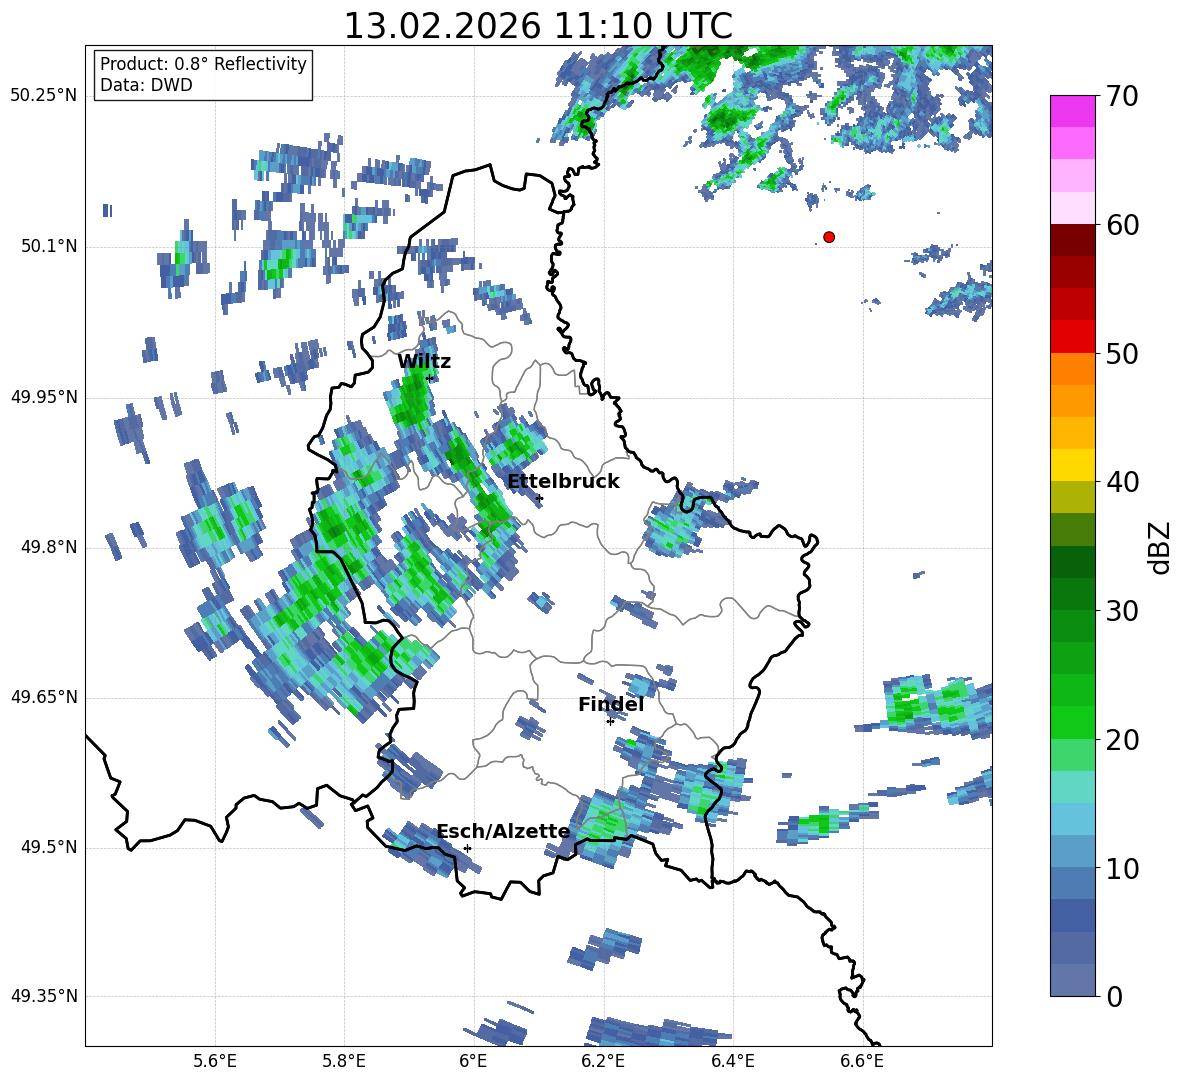Click the 0 tick label on colorbar
The width and height of the screenshot is (1184, 1081).
(x=1114, y=997)
